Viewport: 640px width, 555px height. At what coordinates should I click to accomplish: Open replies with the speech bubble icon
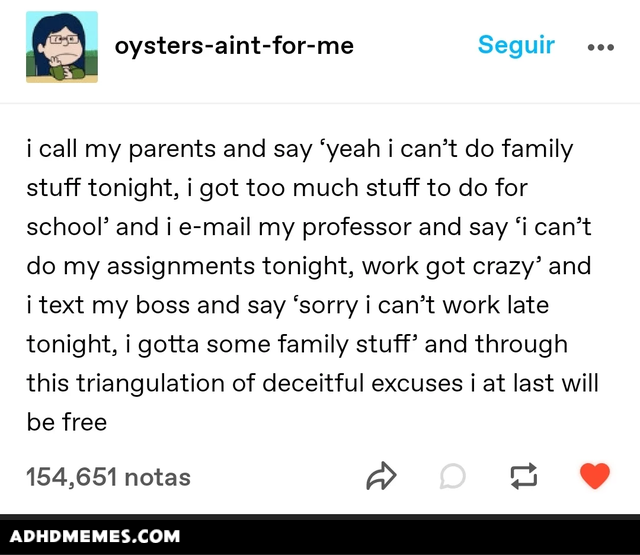452,477
